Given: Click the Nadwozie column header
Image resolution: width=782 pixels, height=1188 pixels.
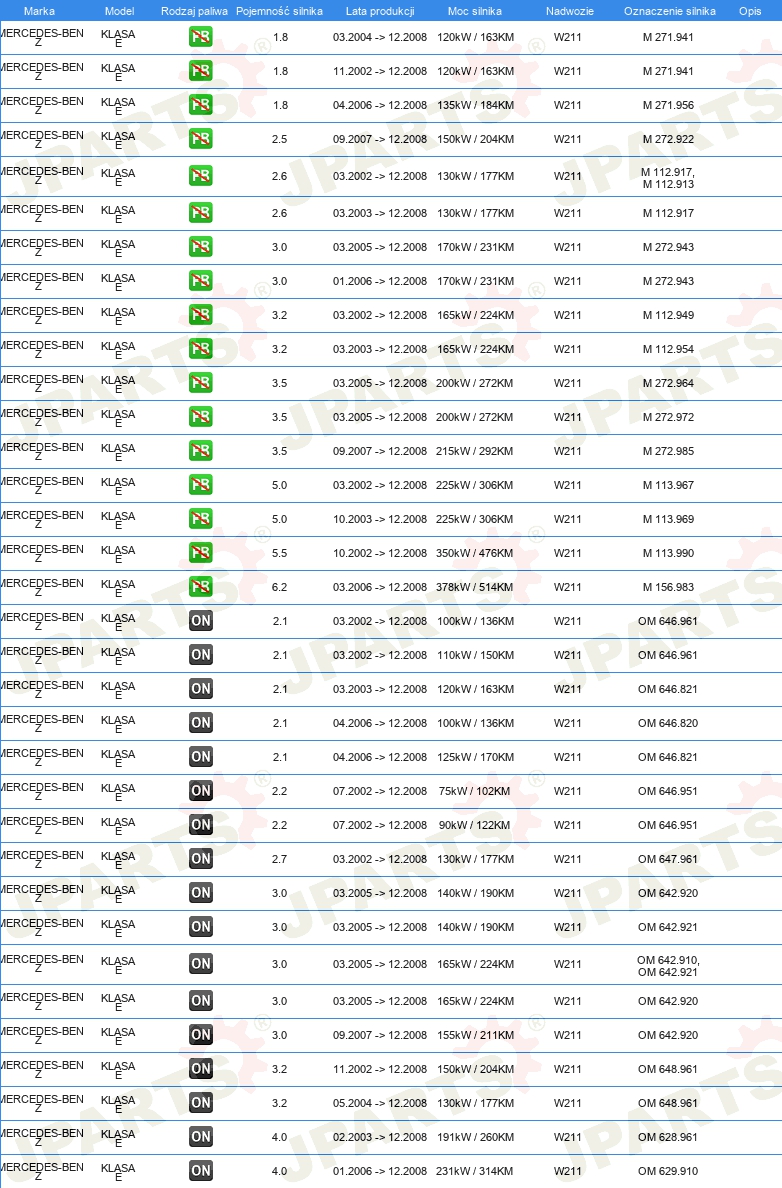Looking at the screenshot, I should (570, 11).
